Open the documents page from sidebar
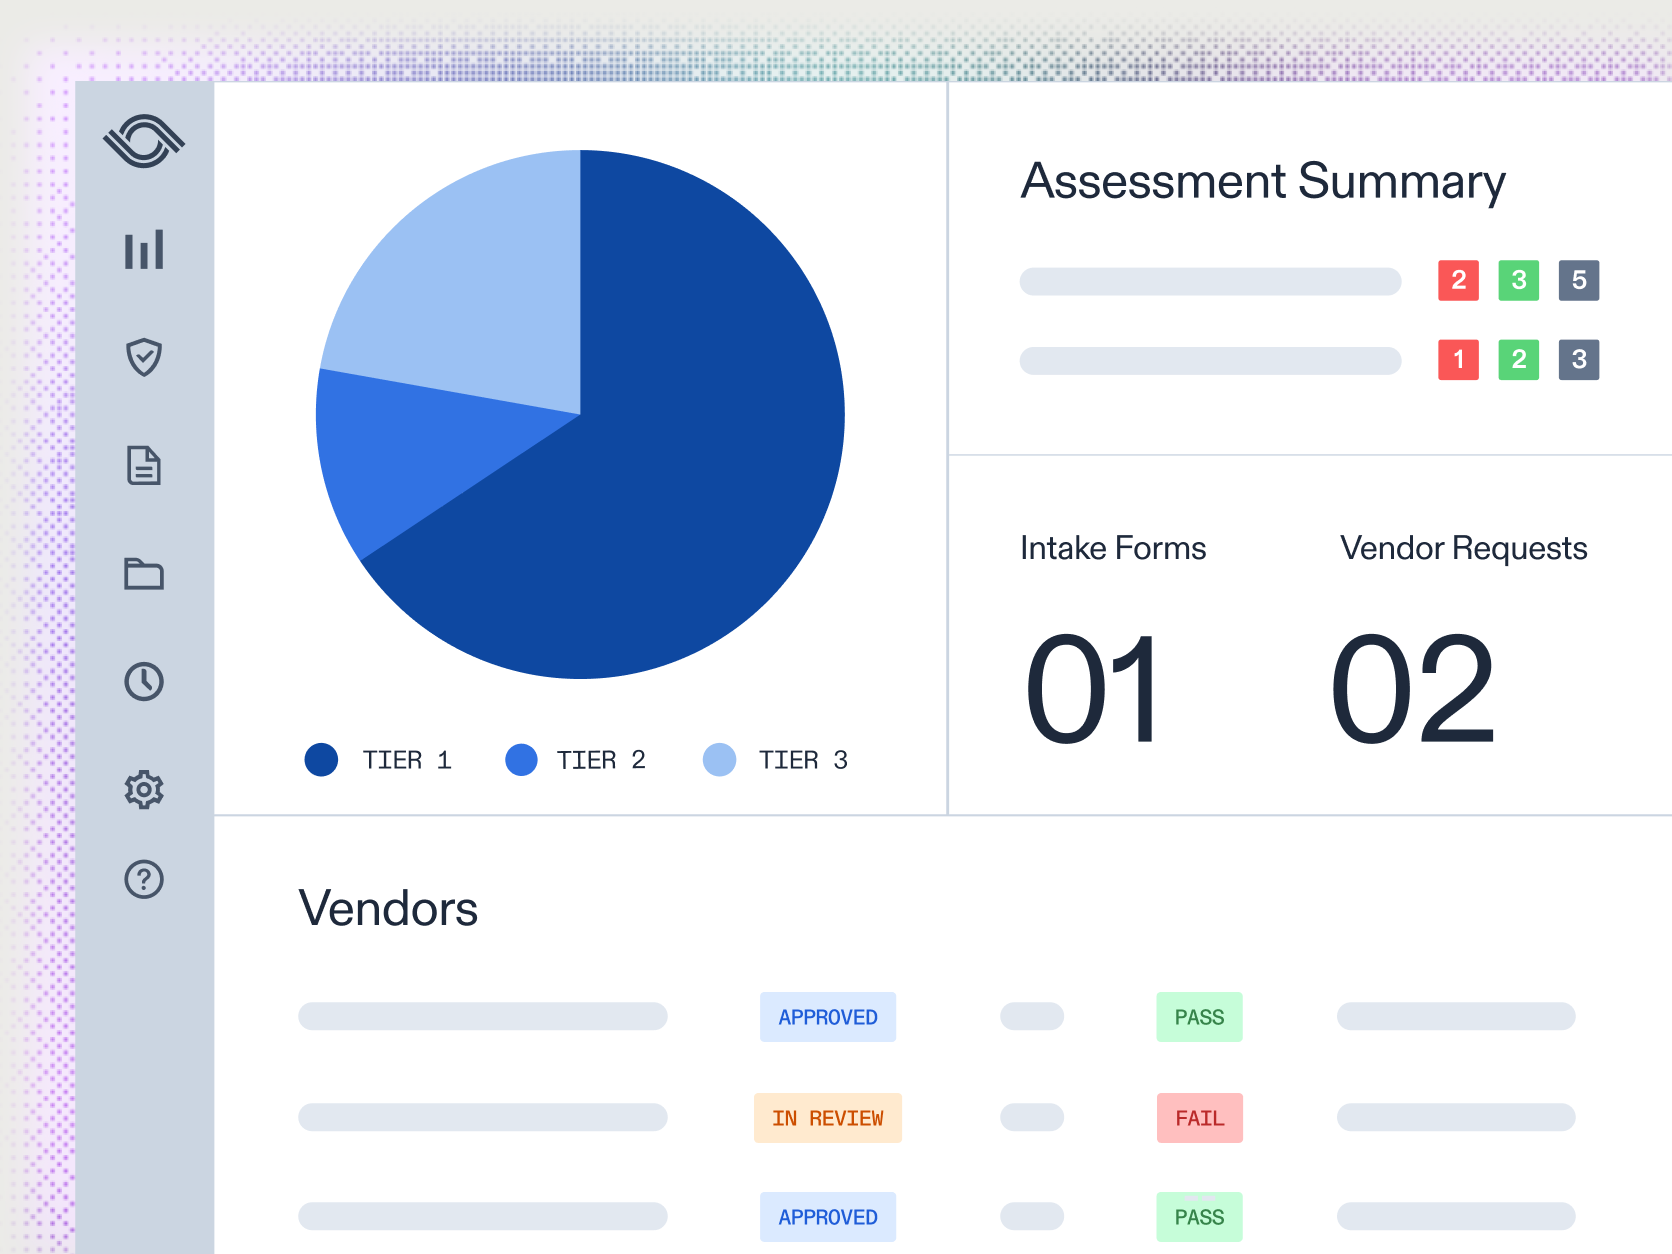This screenshot has height=1254, width=1672. pos(144,467)
